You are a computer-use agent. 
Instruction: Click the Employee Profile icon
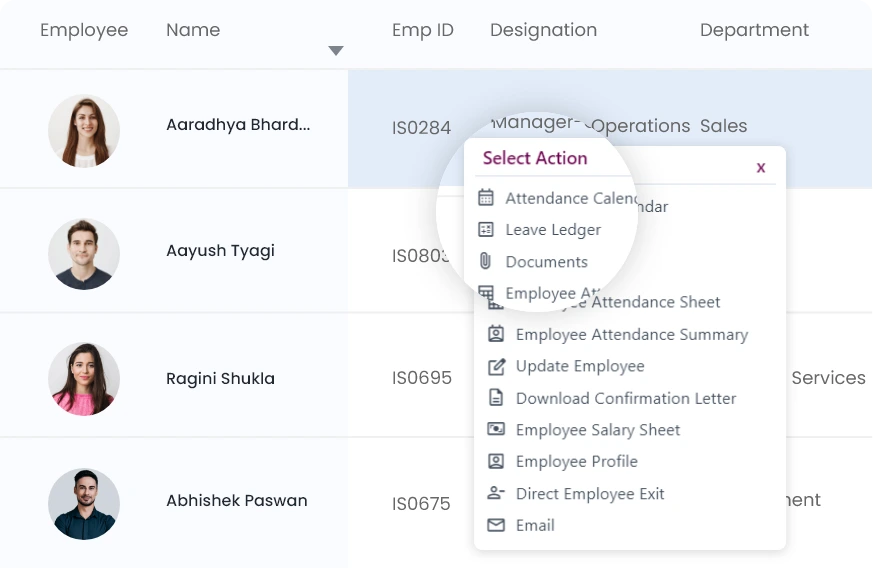tap(495, 461)
